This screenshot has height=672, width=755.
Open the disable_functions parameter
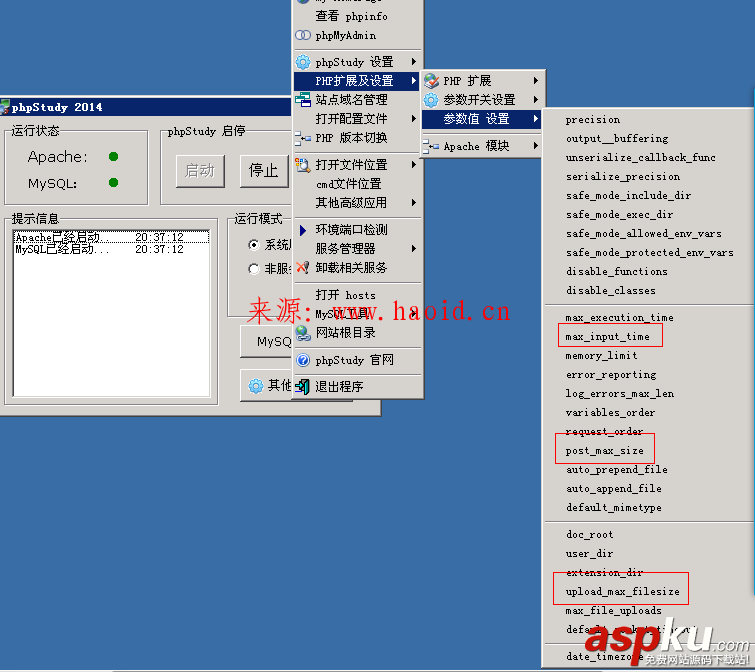pos(617,271)
